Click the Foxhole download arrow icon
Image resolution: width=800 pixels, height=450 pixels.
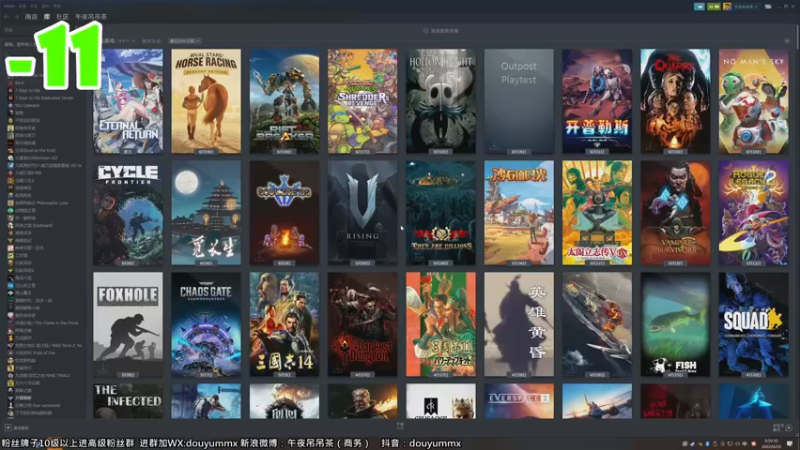click(103, 368)
